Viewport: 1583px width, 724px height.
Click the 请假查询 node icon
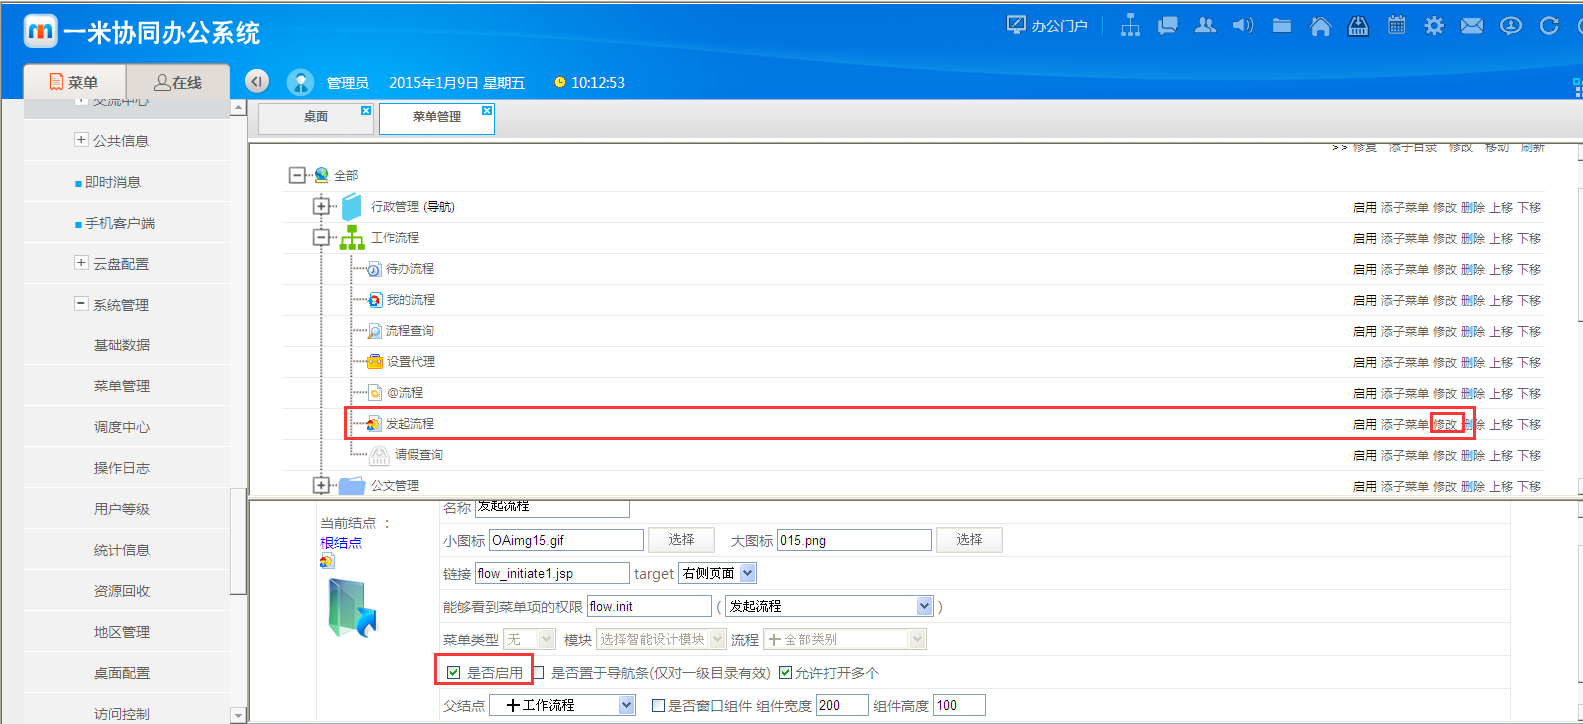[x=379, y=455]
